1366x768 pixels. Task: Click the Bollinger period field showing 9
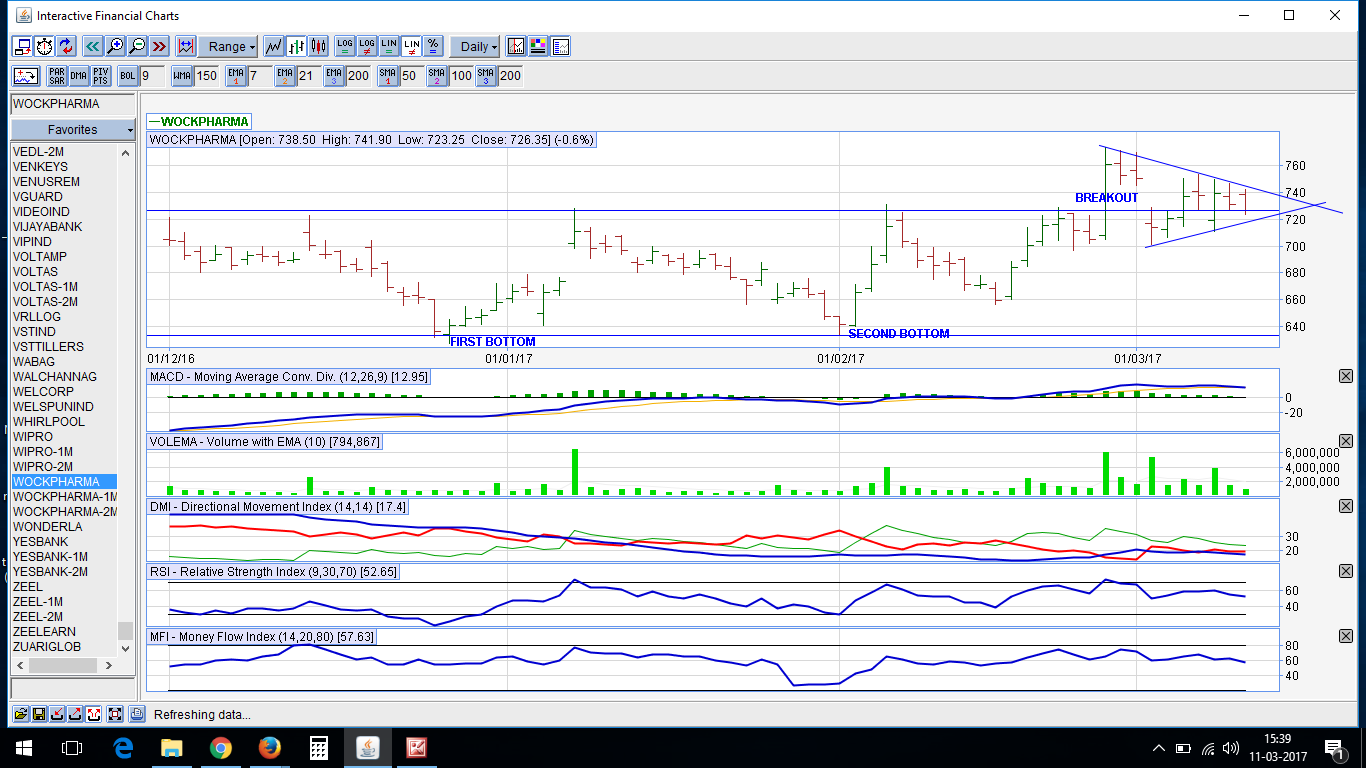(152, 75)
